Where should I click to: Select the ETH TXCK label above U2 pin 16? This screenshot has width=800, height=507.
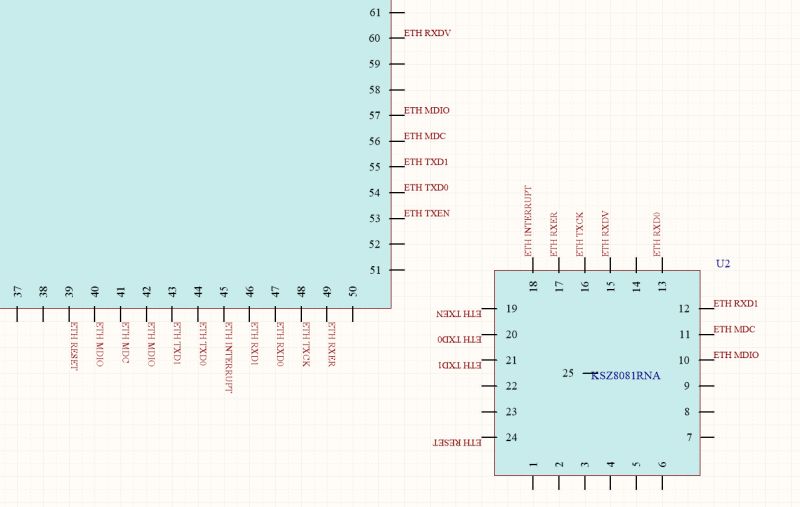(x=580, y=234)
